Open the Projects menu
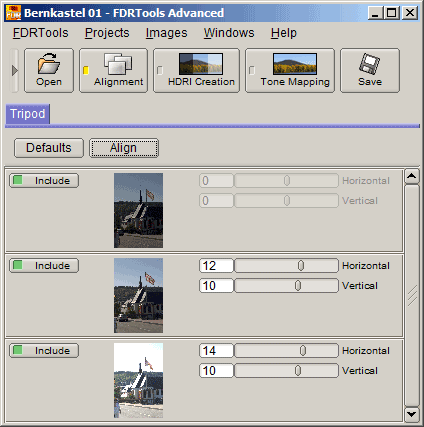This screenshot has height=427, width=424. (107, 33)
